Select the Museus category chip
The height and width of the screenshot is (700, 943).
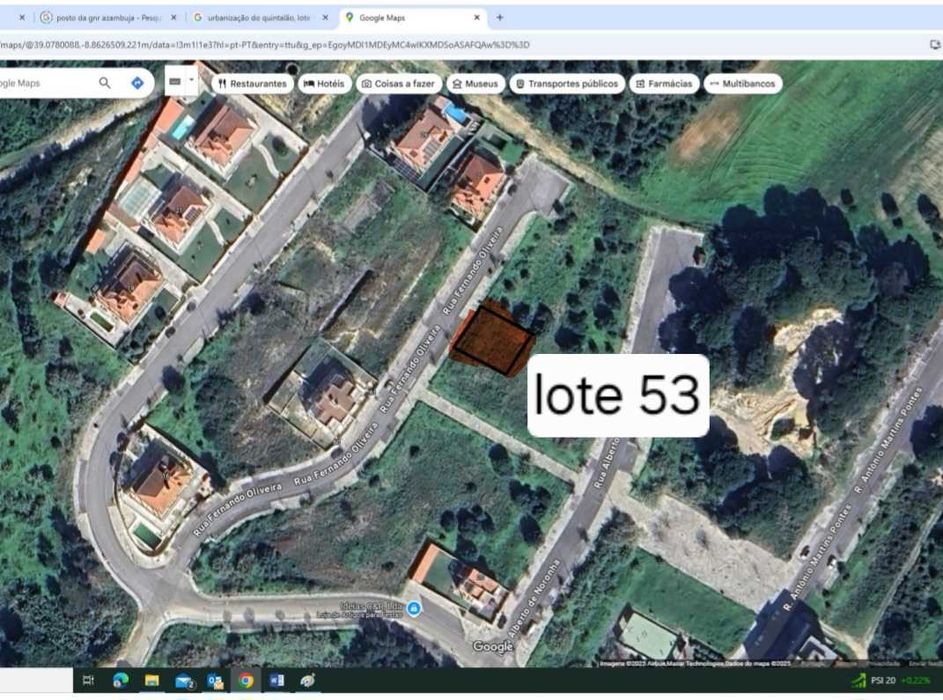(475, 84)
